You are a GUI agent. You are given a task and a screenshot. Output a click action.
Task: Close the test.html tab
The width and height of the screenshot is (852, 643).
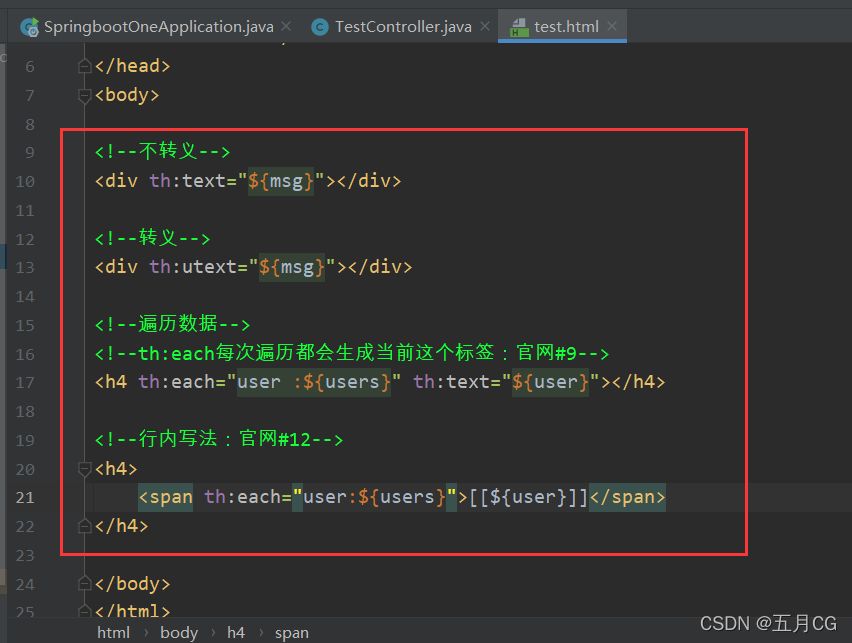pos(612,26)
